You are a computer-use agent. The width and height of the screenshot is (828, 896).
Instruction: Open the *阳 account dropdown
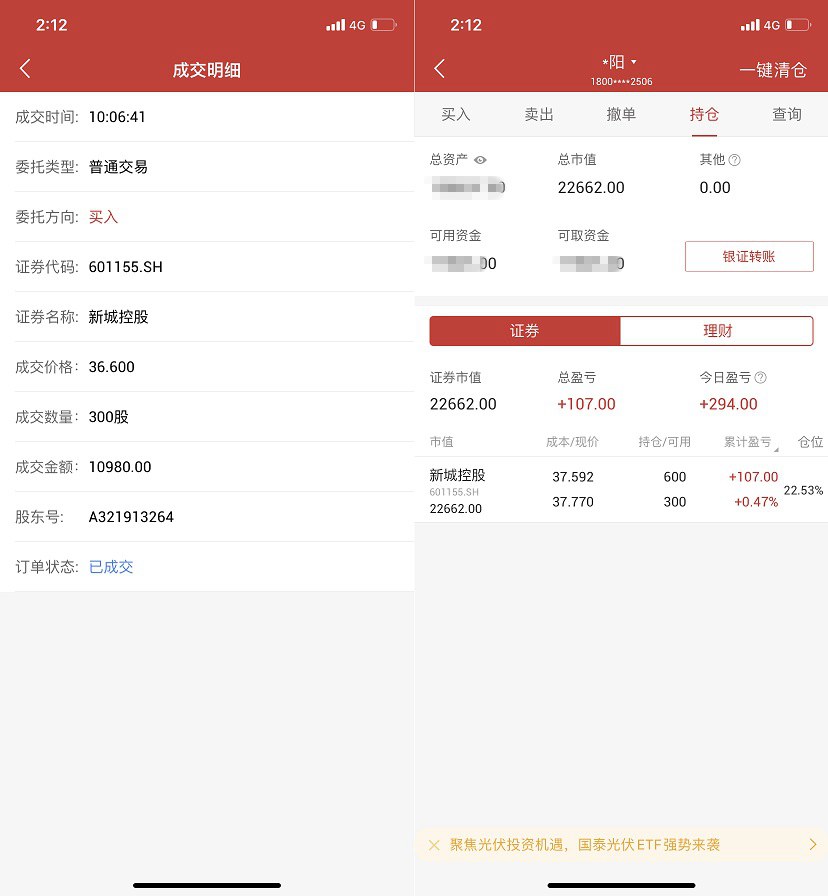coord(620,61)
